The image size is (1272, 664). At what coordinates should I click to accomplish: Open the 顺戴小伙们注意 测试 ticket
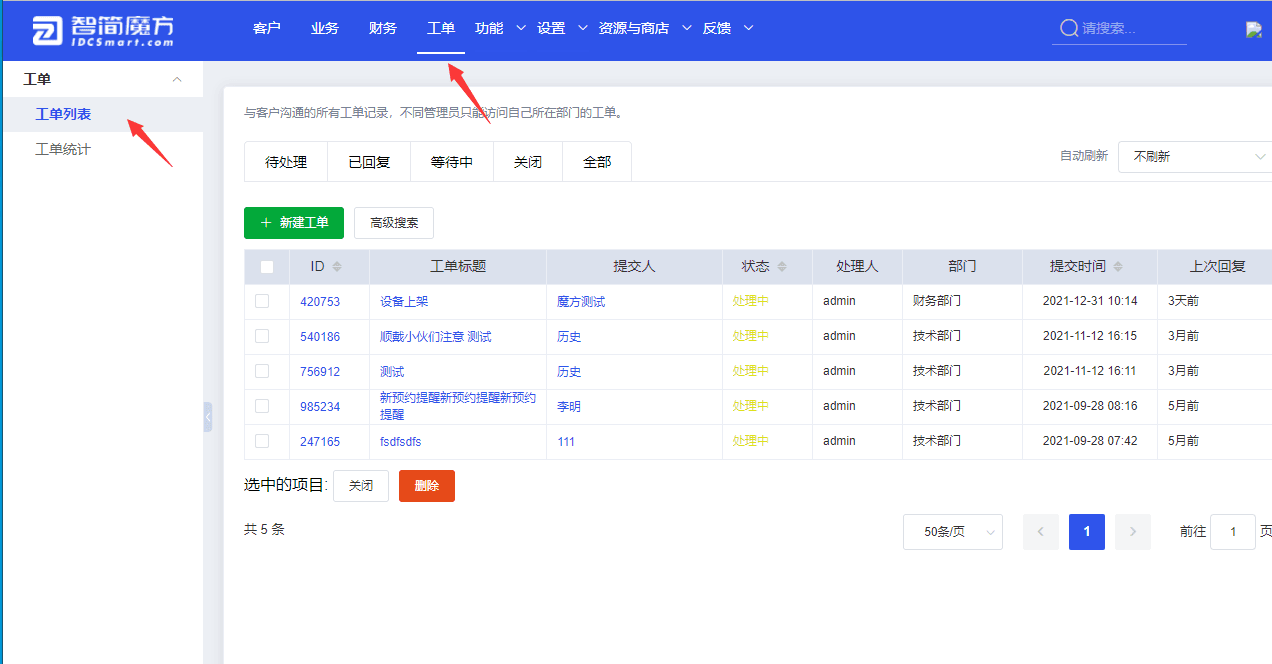tap(436, 337)
